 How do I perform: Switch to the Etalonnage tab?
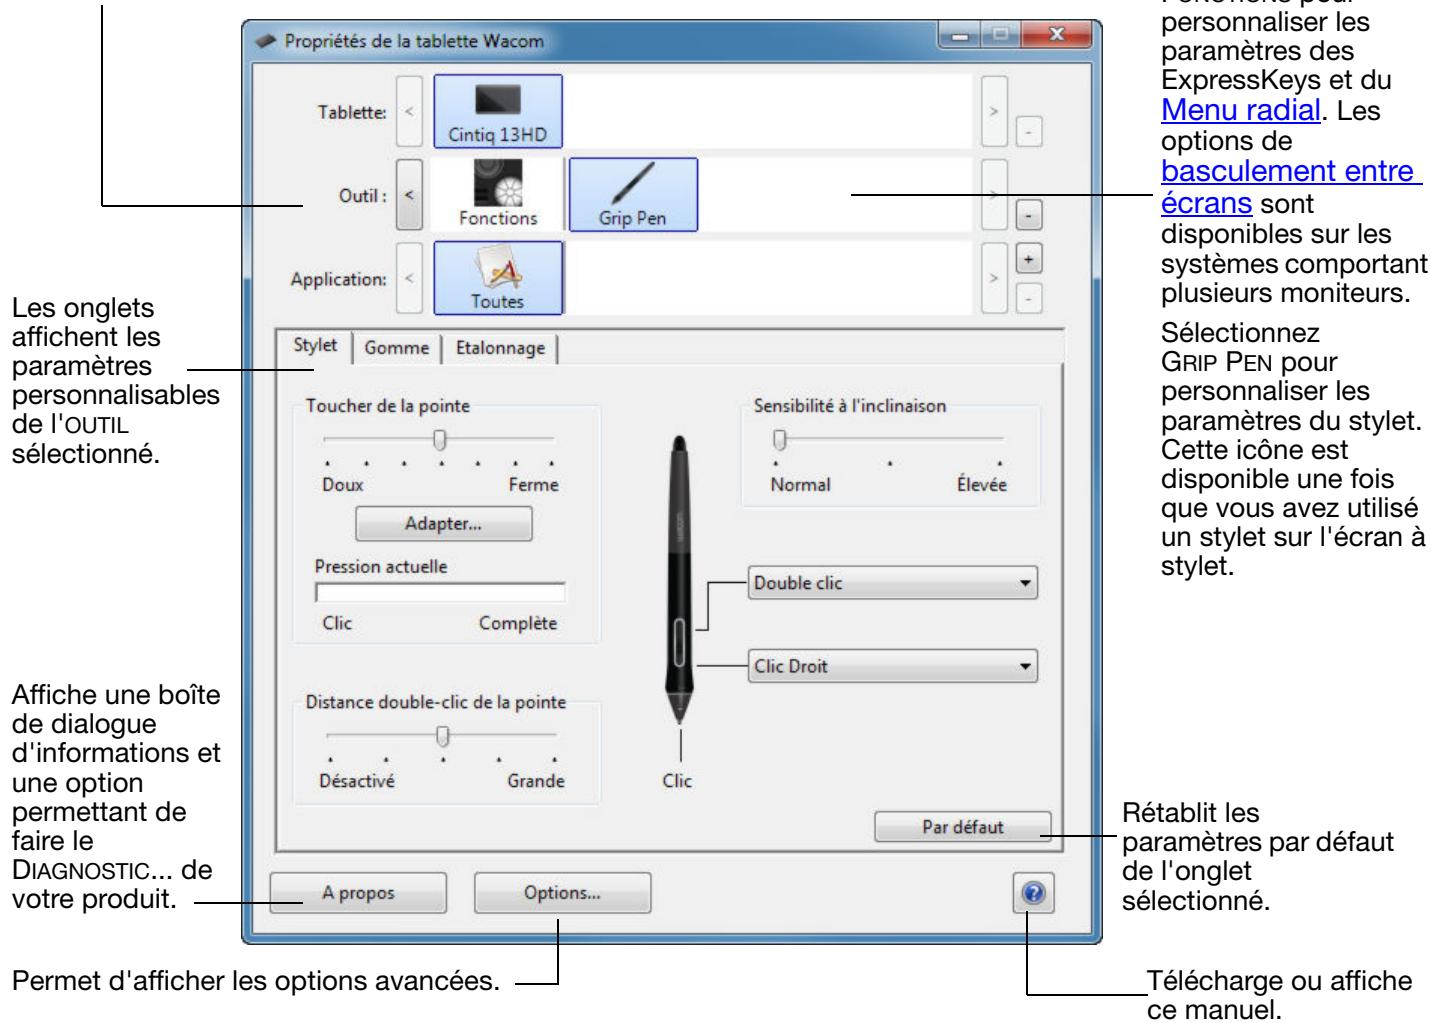click(500, 348)
